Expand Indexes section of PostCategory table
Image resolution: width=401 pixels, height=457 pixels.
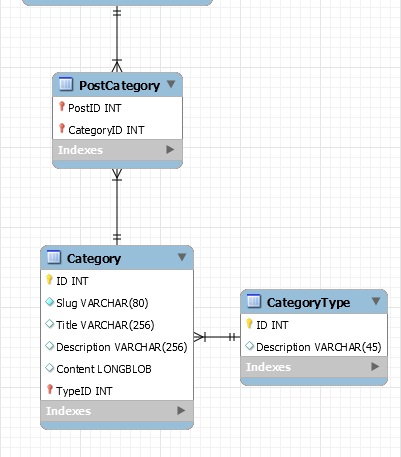170,150
